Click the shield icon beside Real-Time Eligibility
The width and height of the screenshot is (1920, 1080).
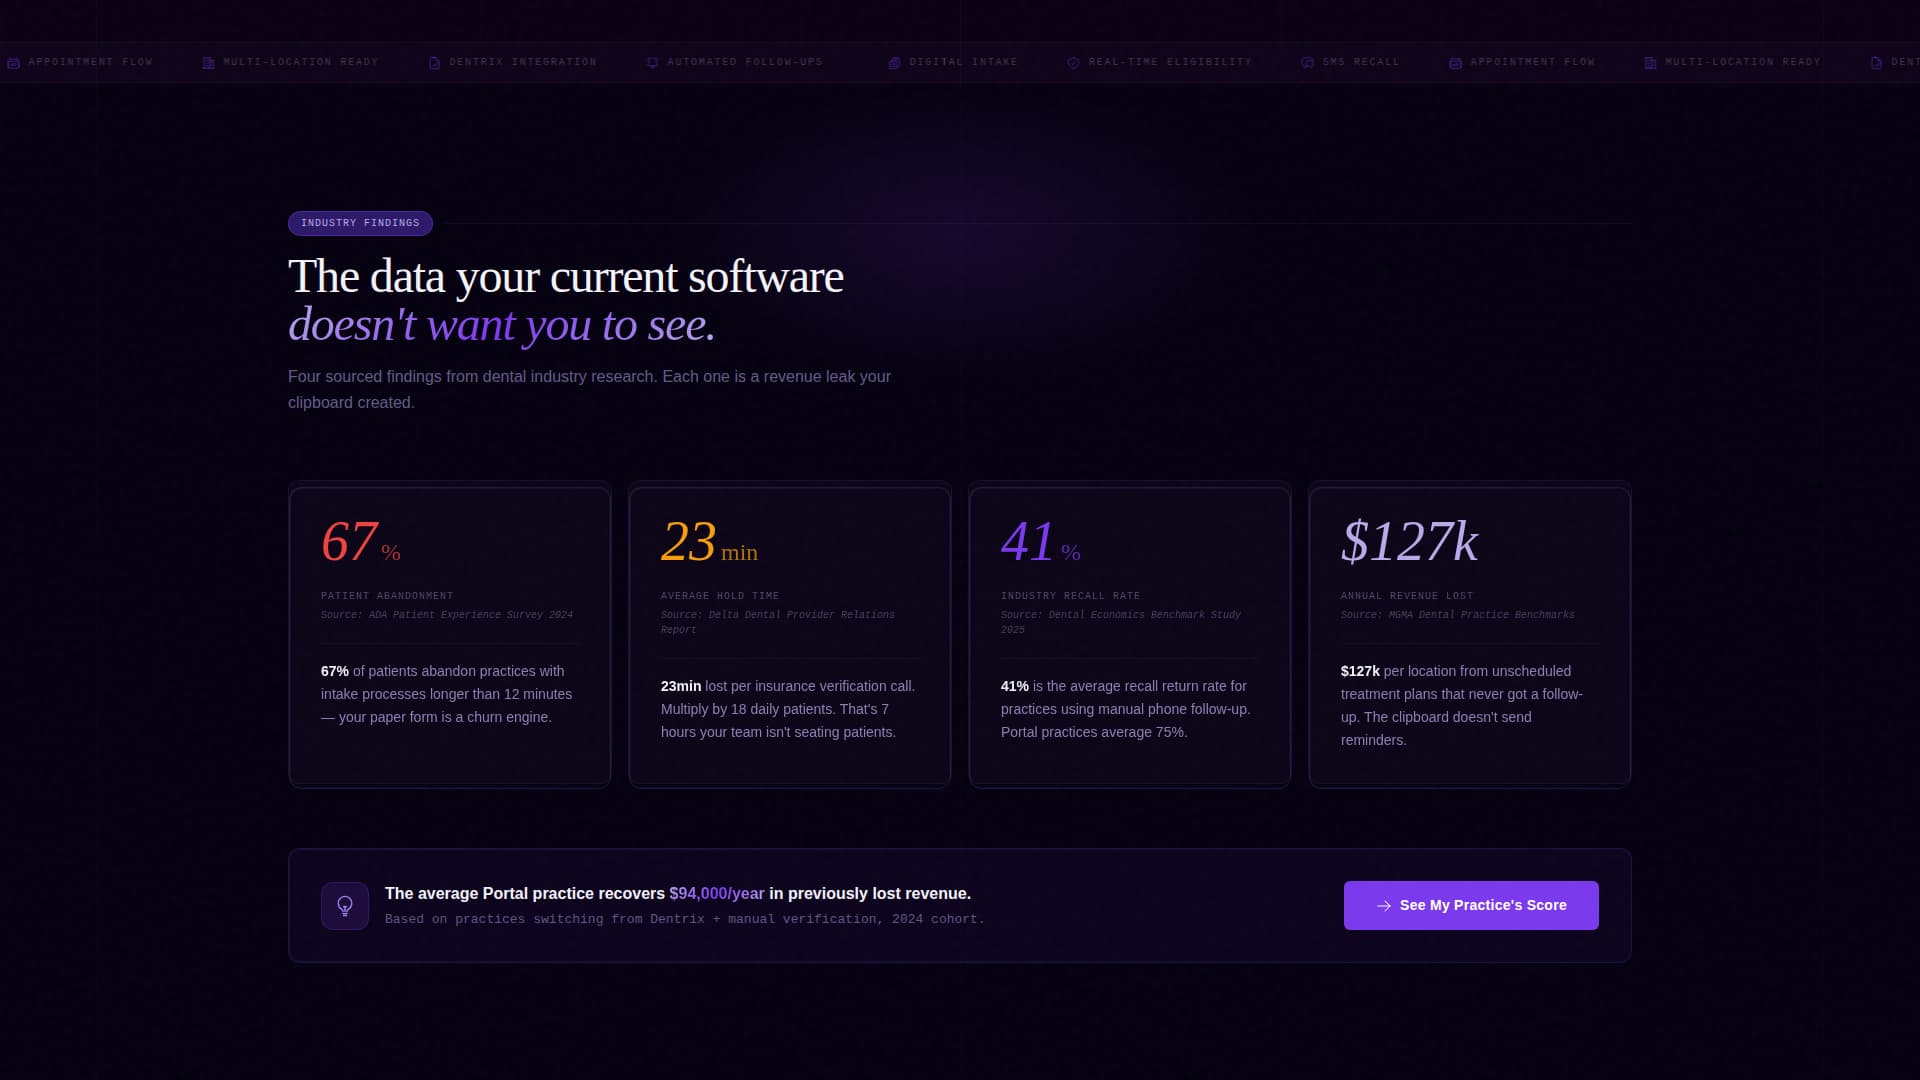tap(1074, 62)
